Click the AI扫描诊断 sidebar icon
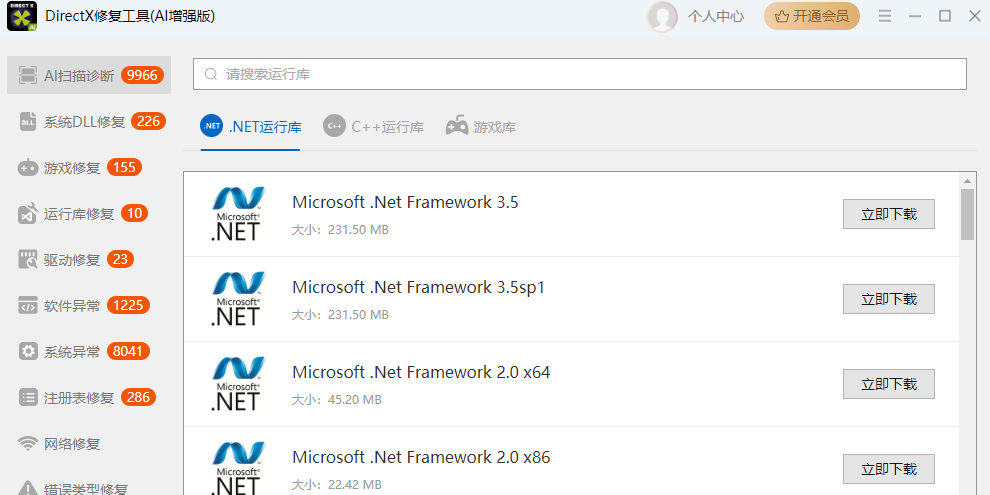The width and height of the screenshot is (990, 495). click(28, 75)
